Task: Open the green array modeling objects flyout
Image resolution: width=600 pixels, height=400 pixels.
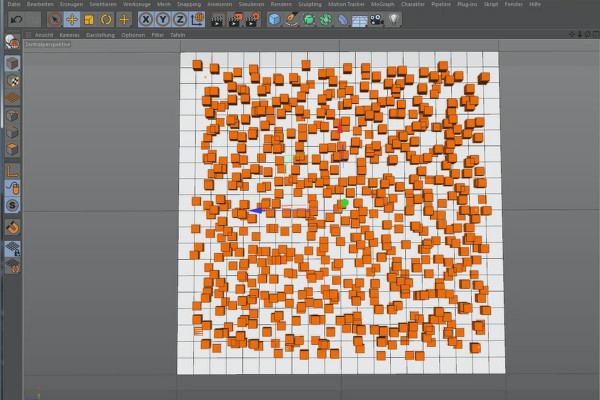Action: 326,20
